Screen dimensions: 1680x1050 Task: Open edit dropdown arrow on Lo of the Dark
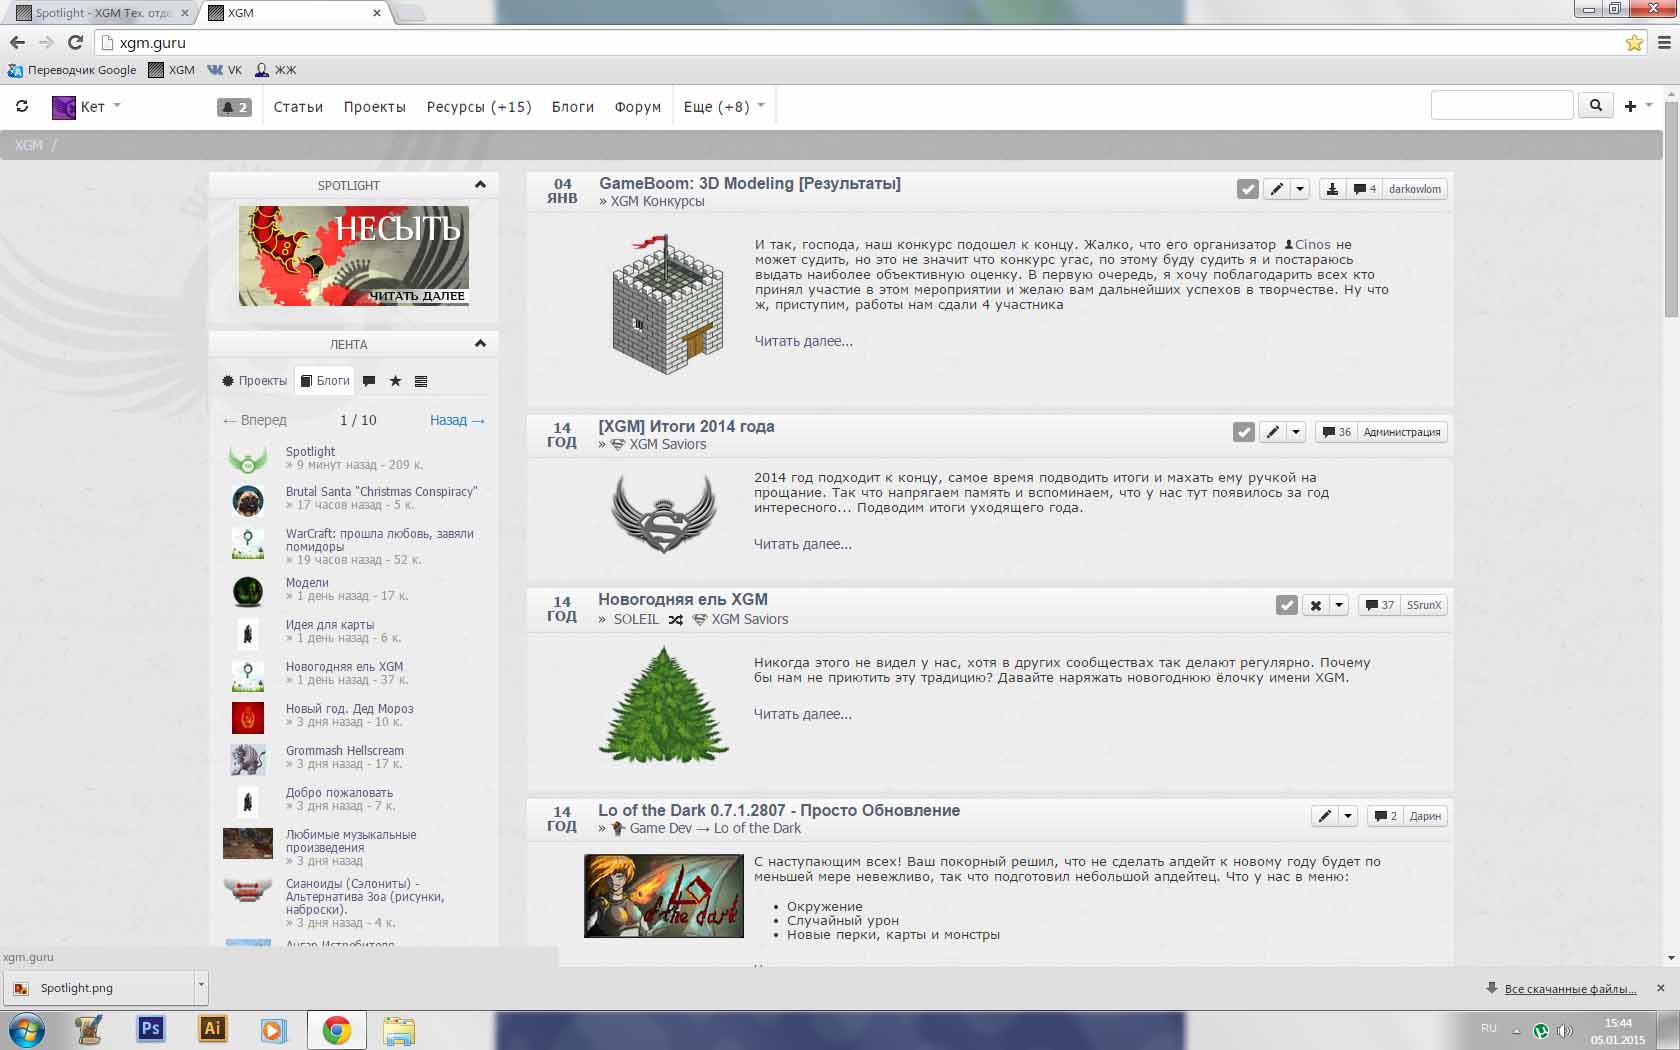click(1348, 816)
